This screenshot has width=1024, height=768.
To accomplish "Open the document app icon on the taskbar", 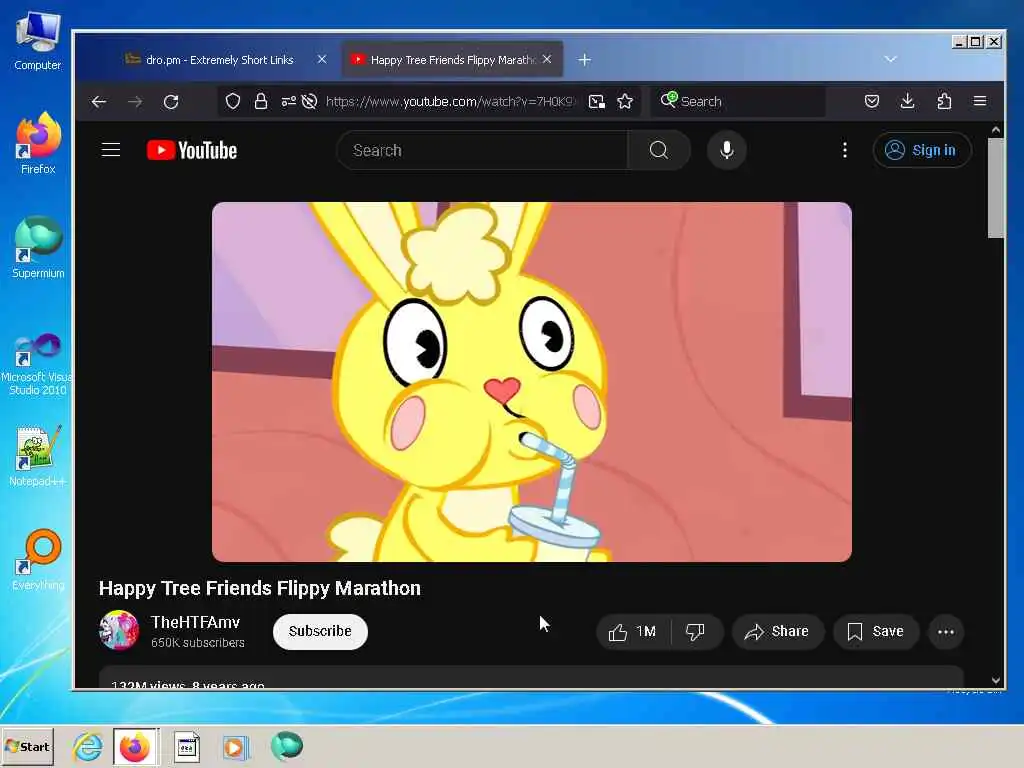I will point(187,746).
